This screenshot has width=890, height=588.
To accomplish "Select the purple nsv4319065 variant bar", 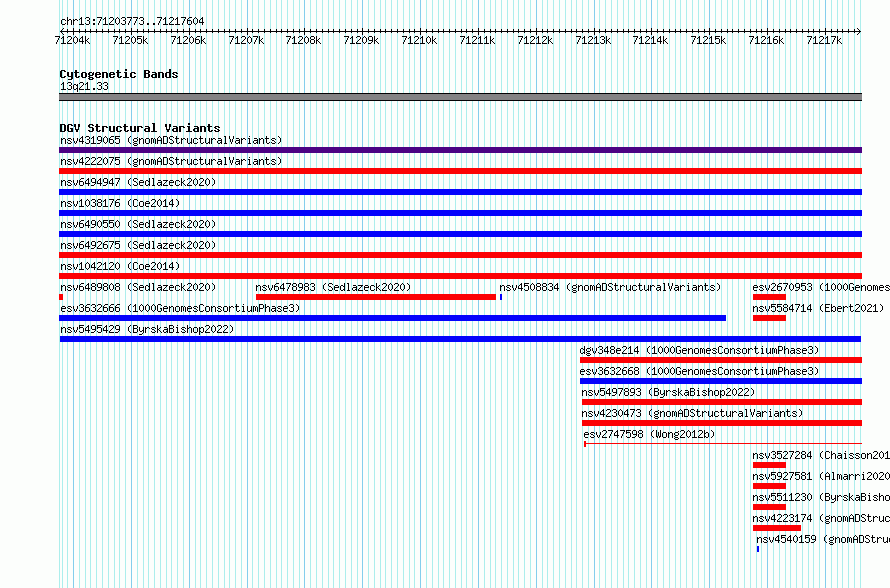I will coord(460,150).
